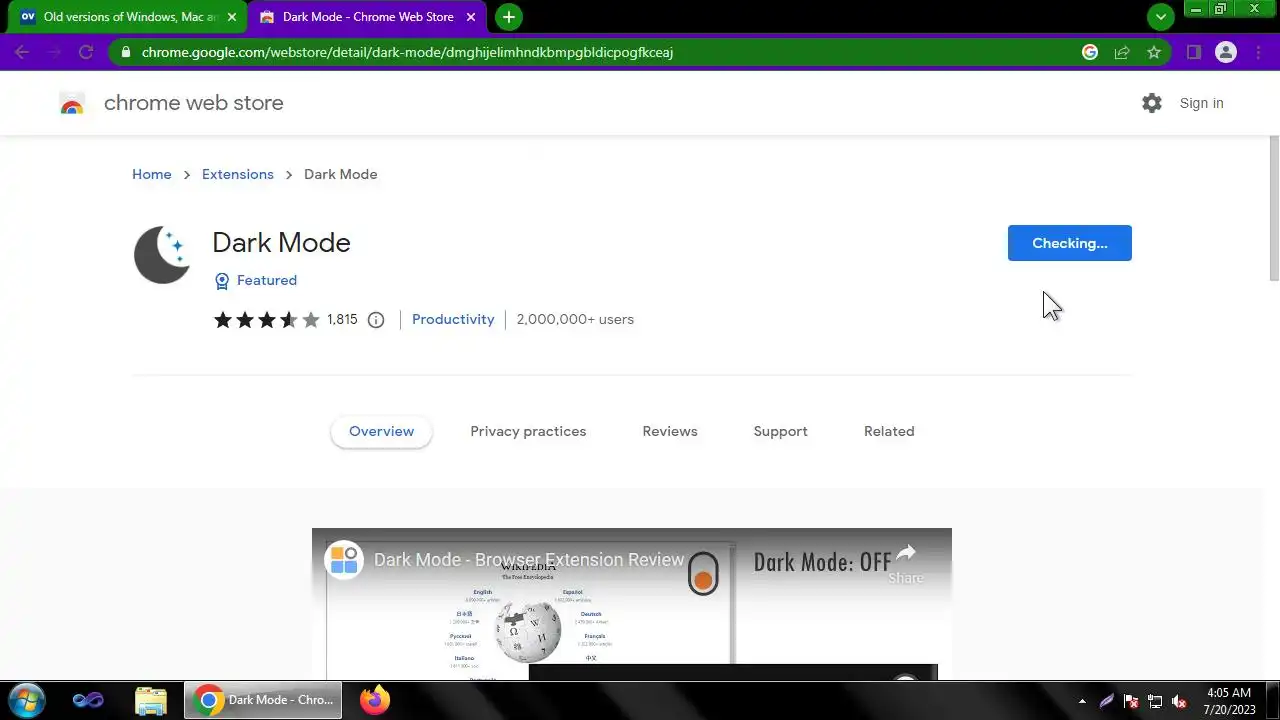This screenshot has width=1280, height=720.
Task: Open the Support tab
Action: click(780, 432)
